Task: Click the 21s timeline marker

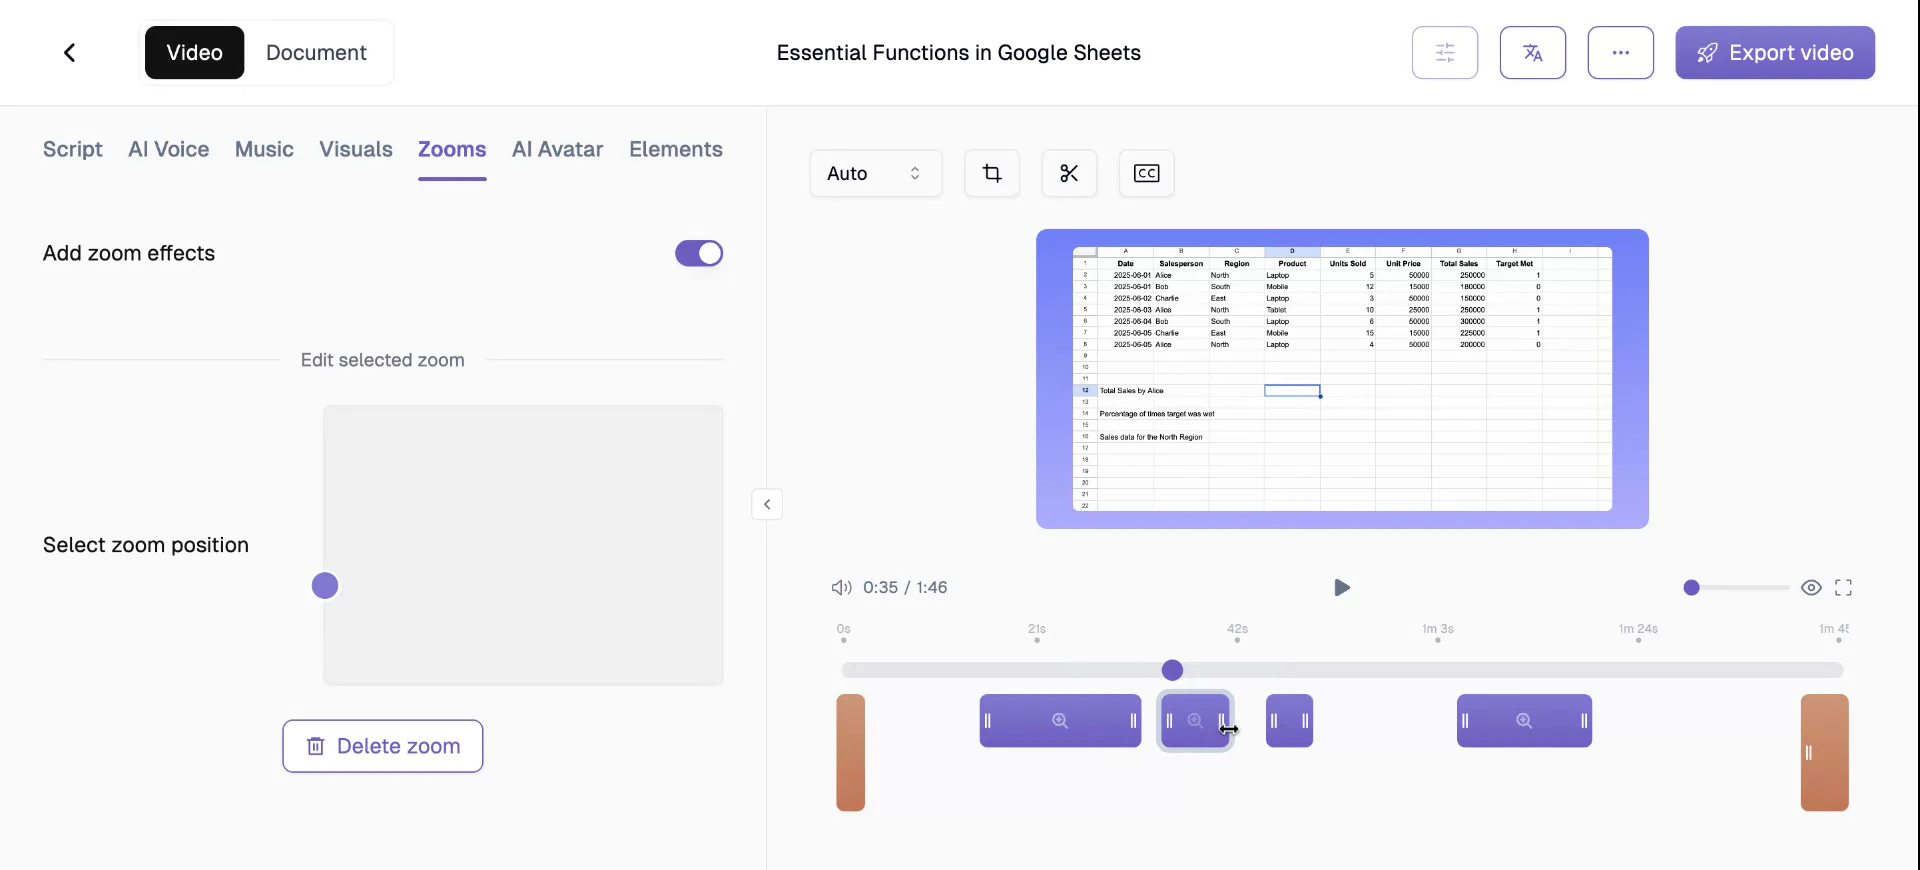Action: click(1037, 632)
